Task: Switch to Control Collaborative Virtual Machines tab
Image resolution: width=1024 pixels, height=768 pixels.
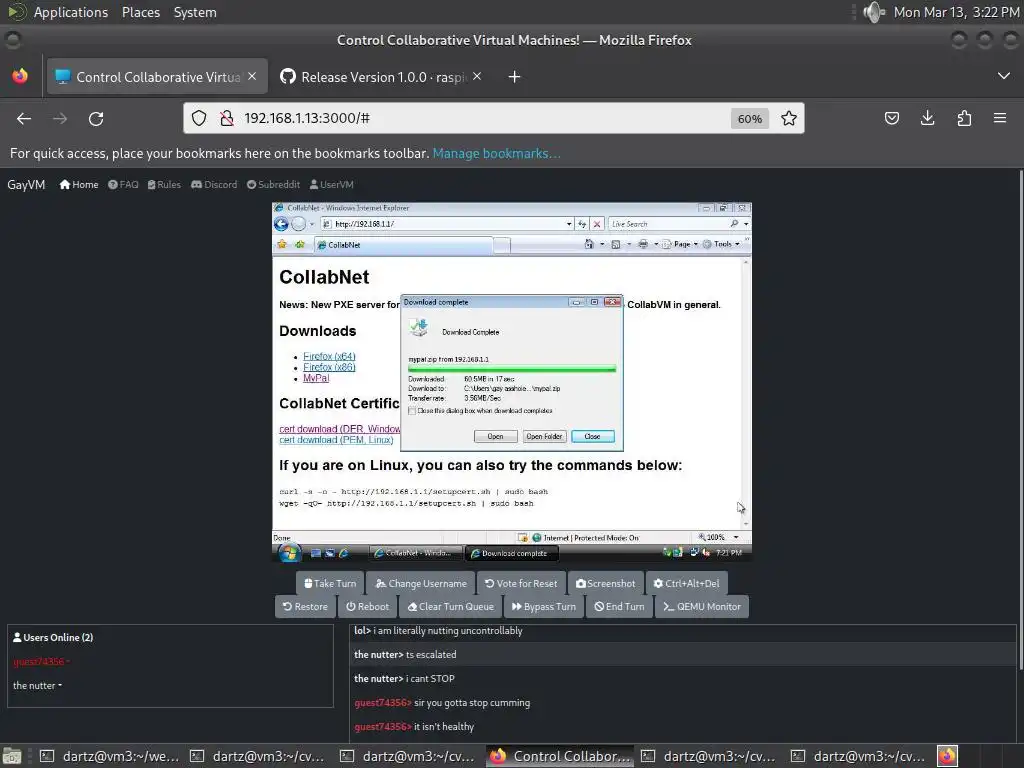Action: (157, 77)
